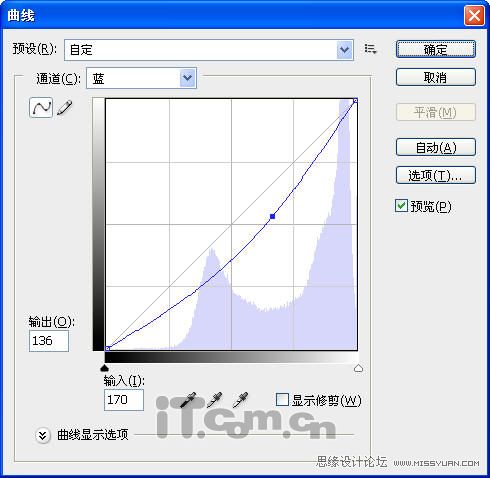Image resolution: width=490 pixels, height=478 pixels.
Task: Select the top-right curve endpoint
Action: coord(355,100)
